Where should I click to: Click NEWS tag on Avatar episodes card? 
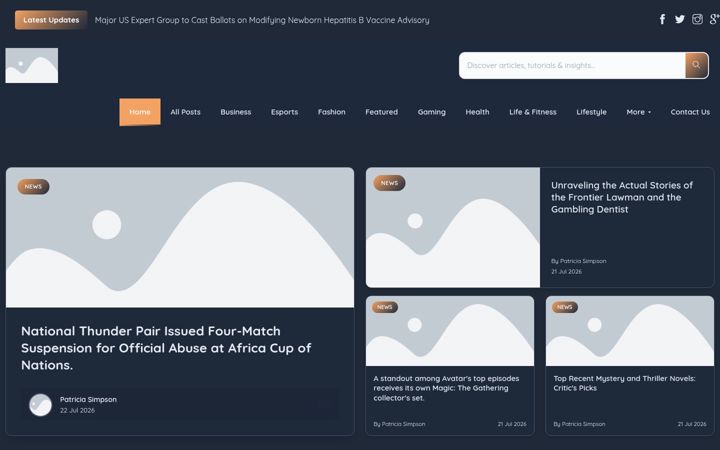(x=385, y=307)
